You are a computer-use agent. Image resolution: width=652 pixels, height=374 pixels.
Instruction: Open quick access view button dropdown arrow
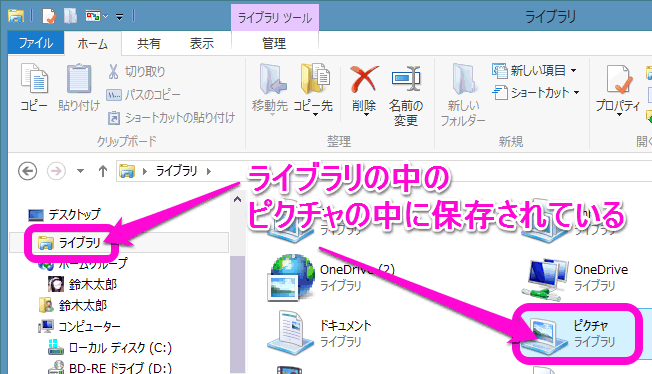pyautogui.click(x=106, y=17)
